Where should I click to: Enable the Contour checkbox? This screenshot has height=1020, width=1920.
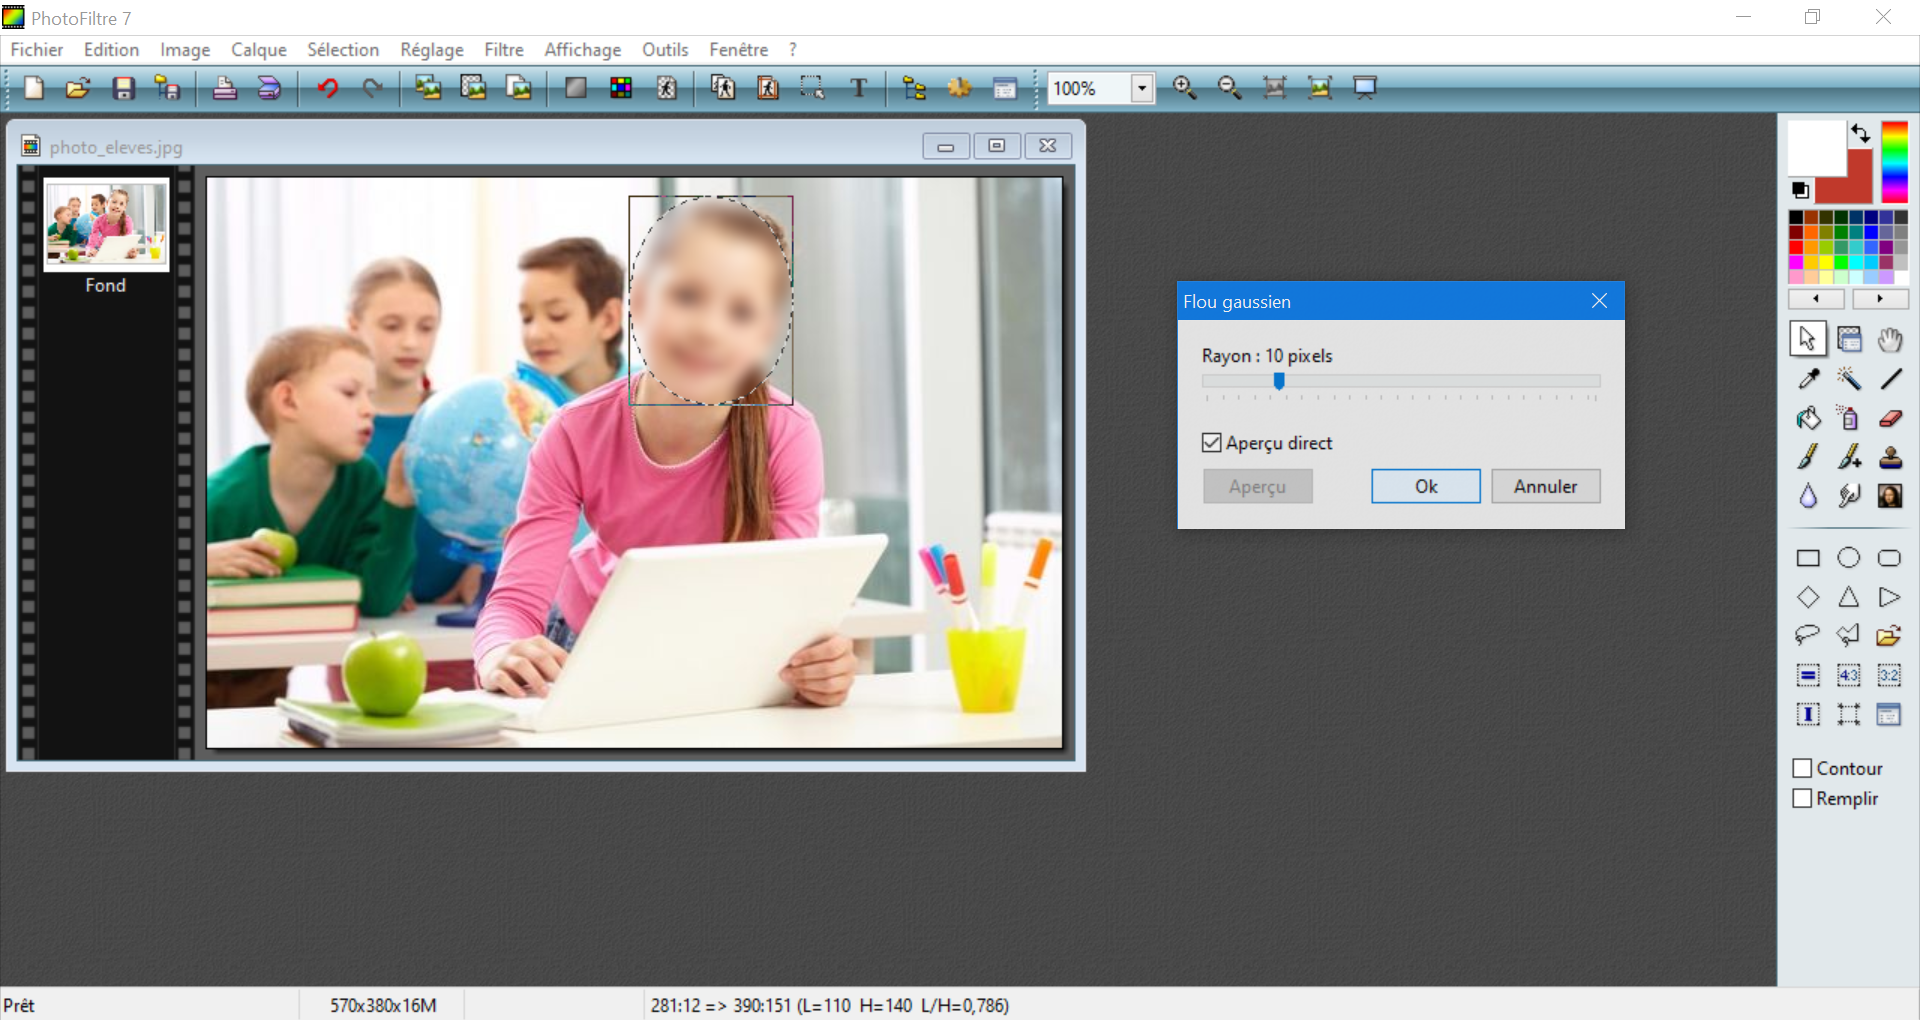point(1802,768)
